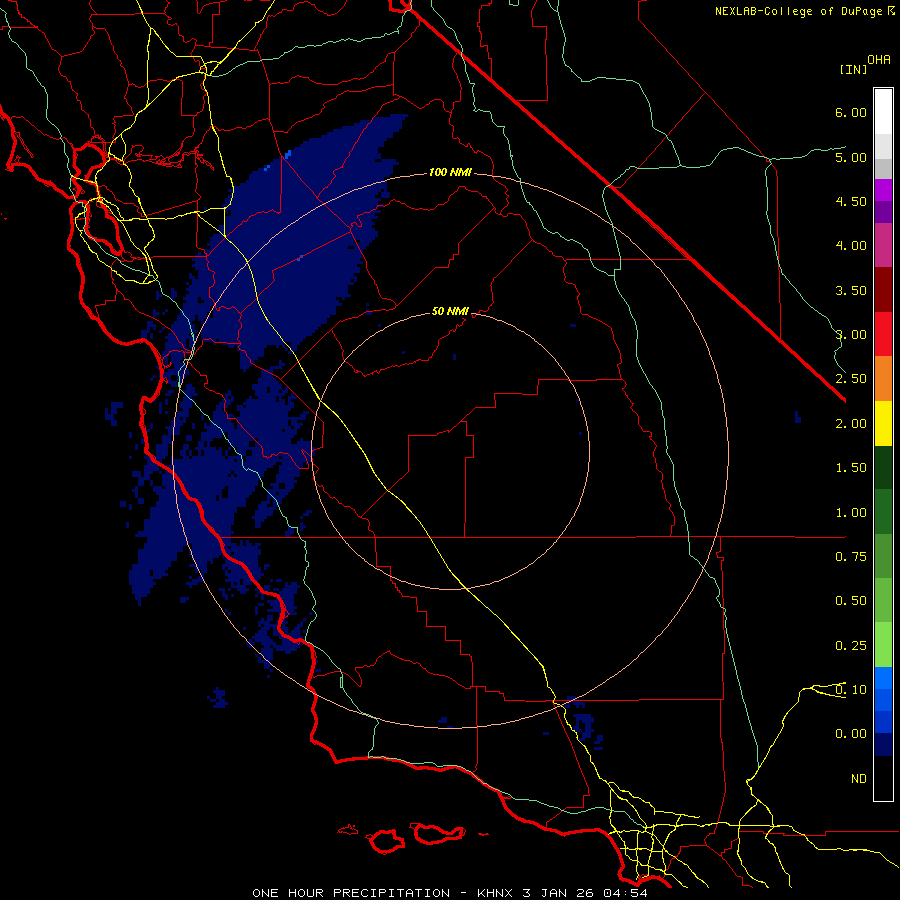Pick the bright magenta legend swatch
Viewport: 900px width, 900px height.
click(883, 190)
